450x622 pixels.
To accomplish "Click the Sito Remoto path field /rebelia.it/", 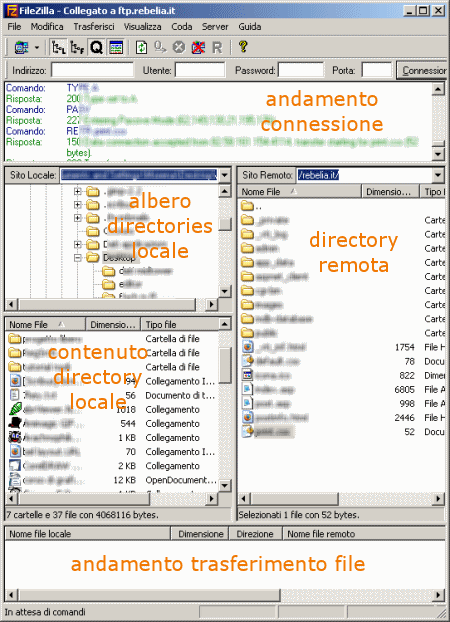I will point(365,175).
